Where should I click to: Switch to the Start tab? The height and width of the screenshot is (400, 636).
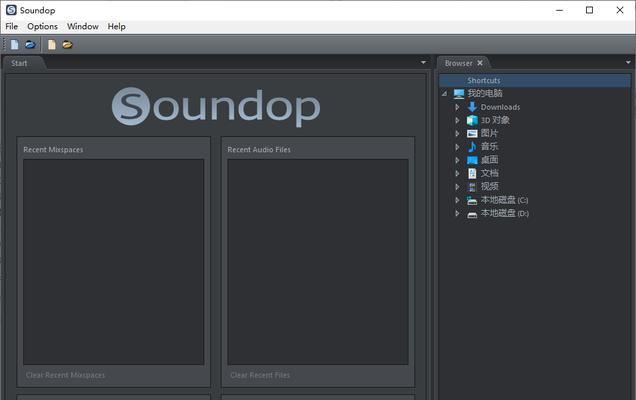click(19, 63)
